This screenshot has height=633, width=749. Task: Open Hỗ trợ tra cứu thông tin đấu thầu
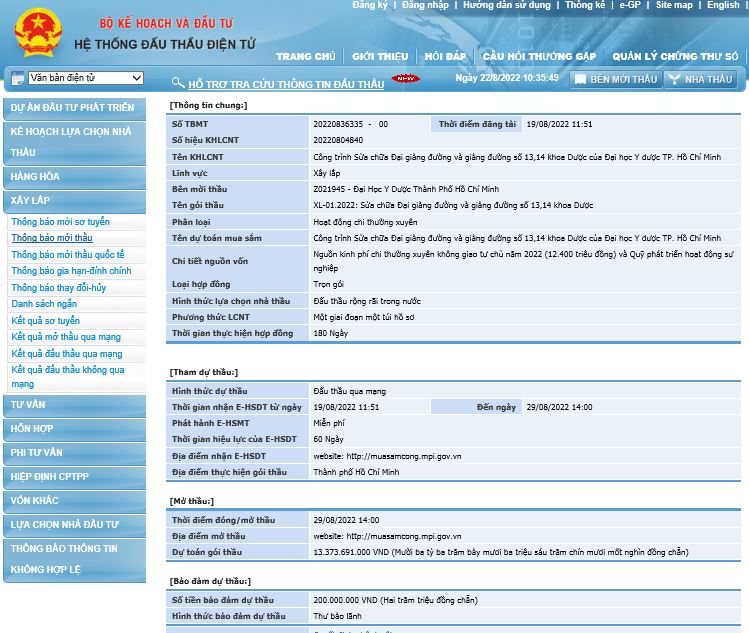[286, 85]
